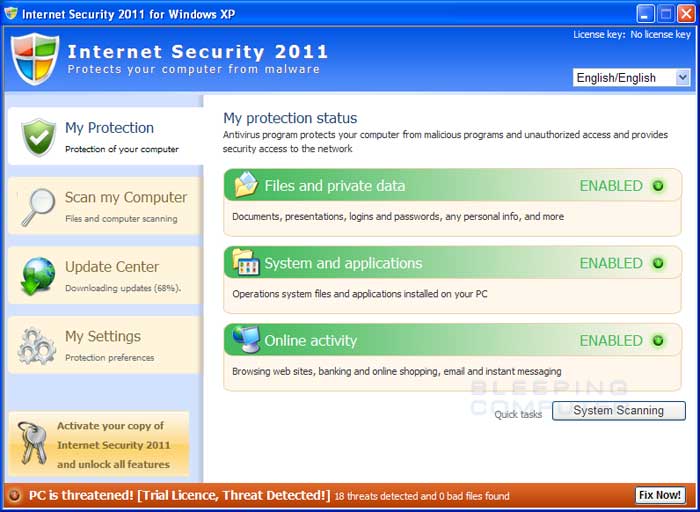
Task: Click the Online activity monitor icon
Action: pos(246,339)
